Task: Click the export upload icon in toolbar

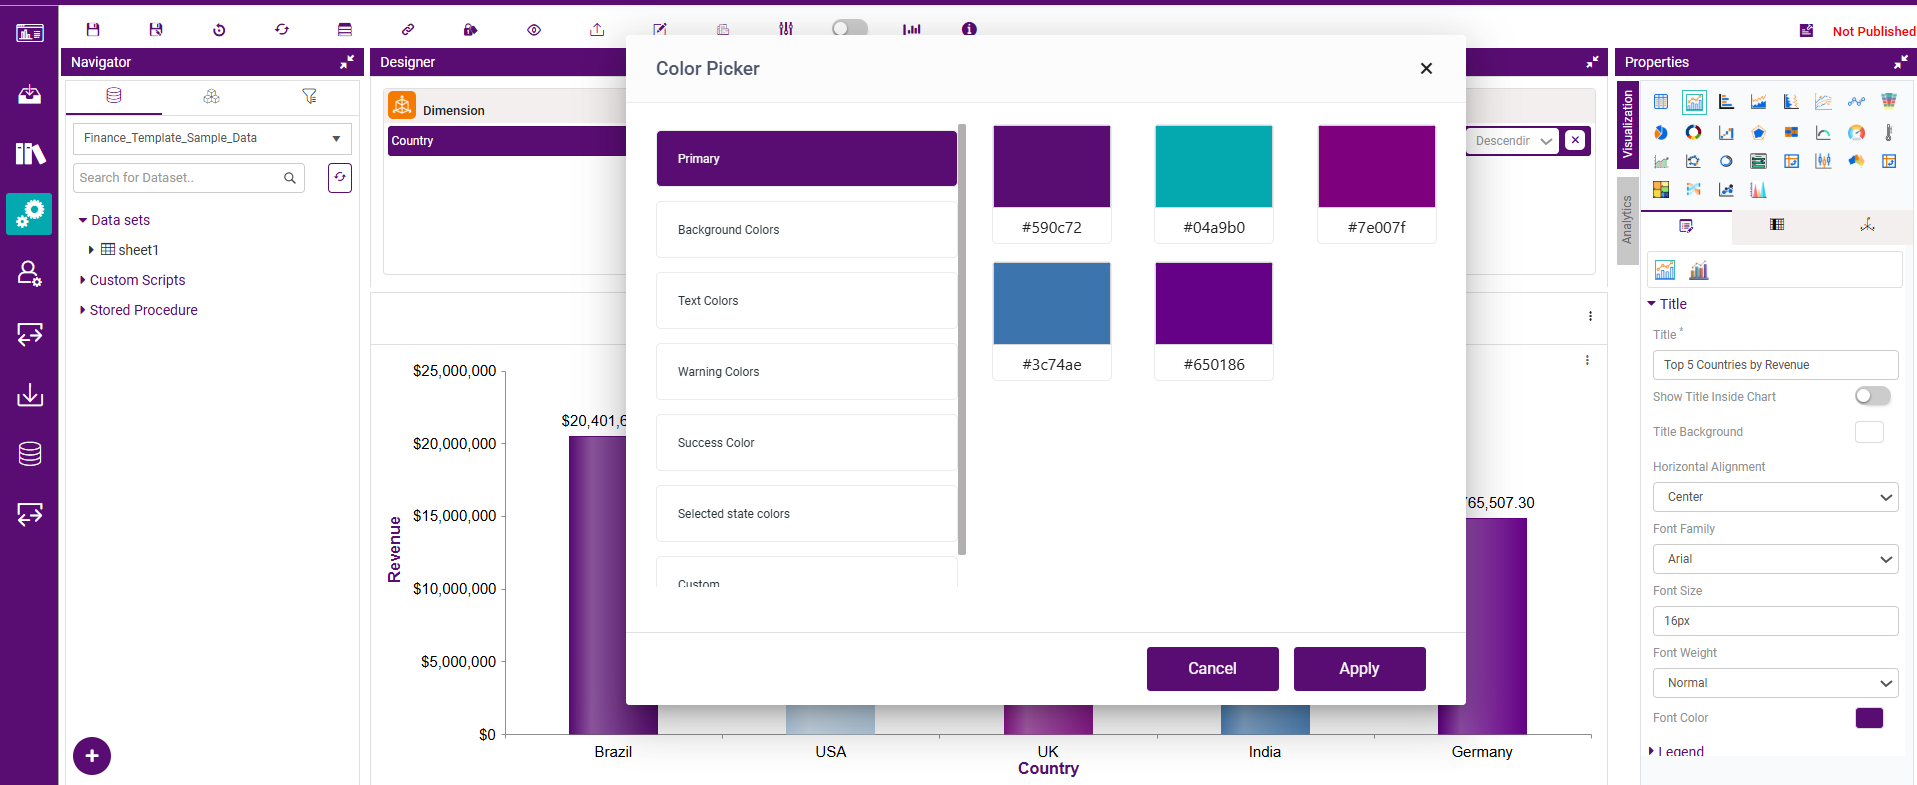Action: pyautogui.click(x=597, y=30)
